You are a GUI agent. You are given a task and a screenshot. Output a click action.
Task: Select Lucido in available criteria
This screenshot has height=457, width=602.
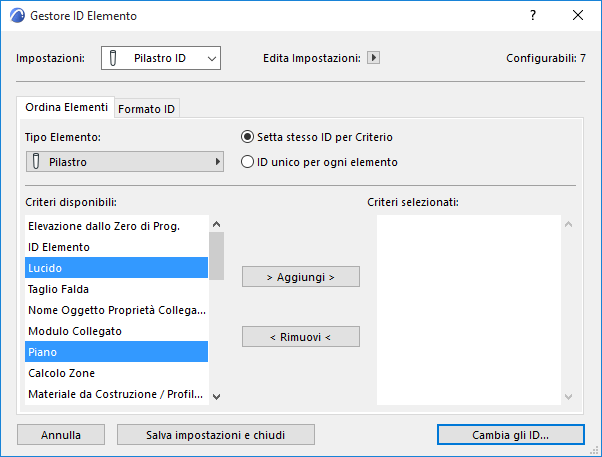click(x=116, y=267)
